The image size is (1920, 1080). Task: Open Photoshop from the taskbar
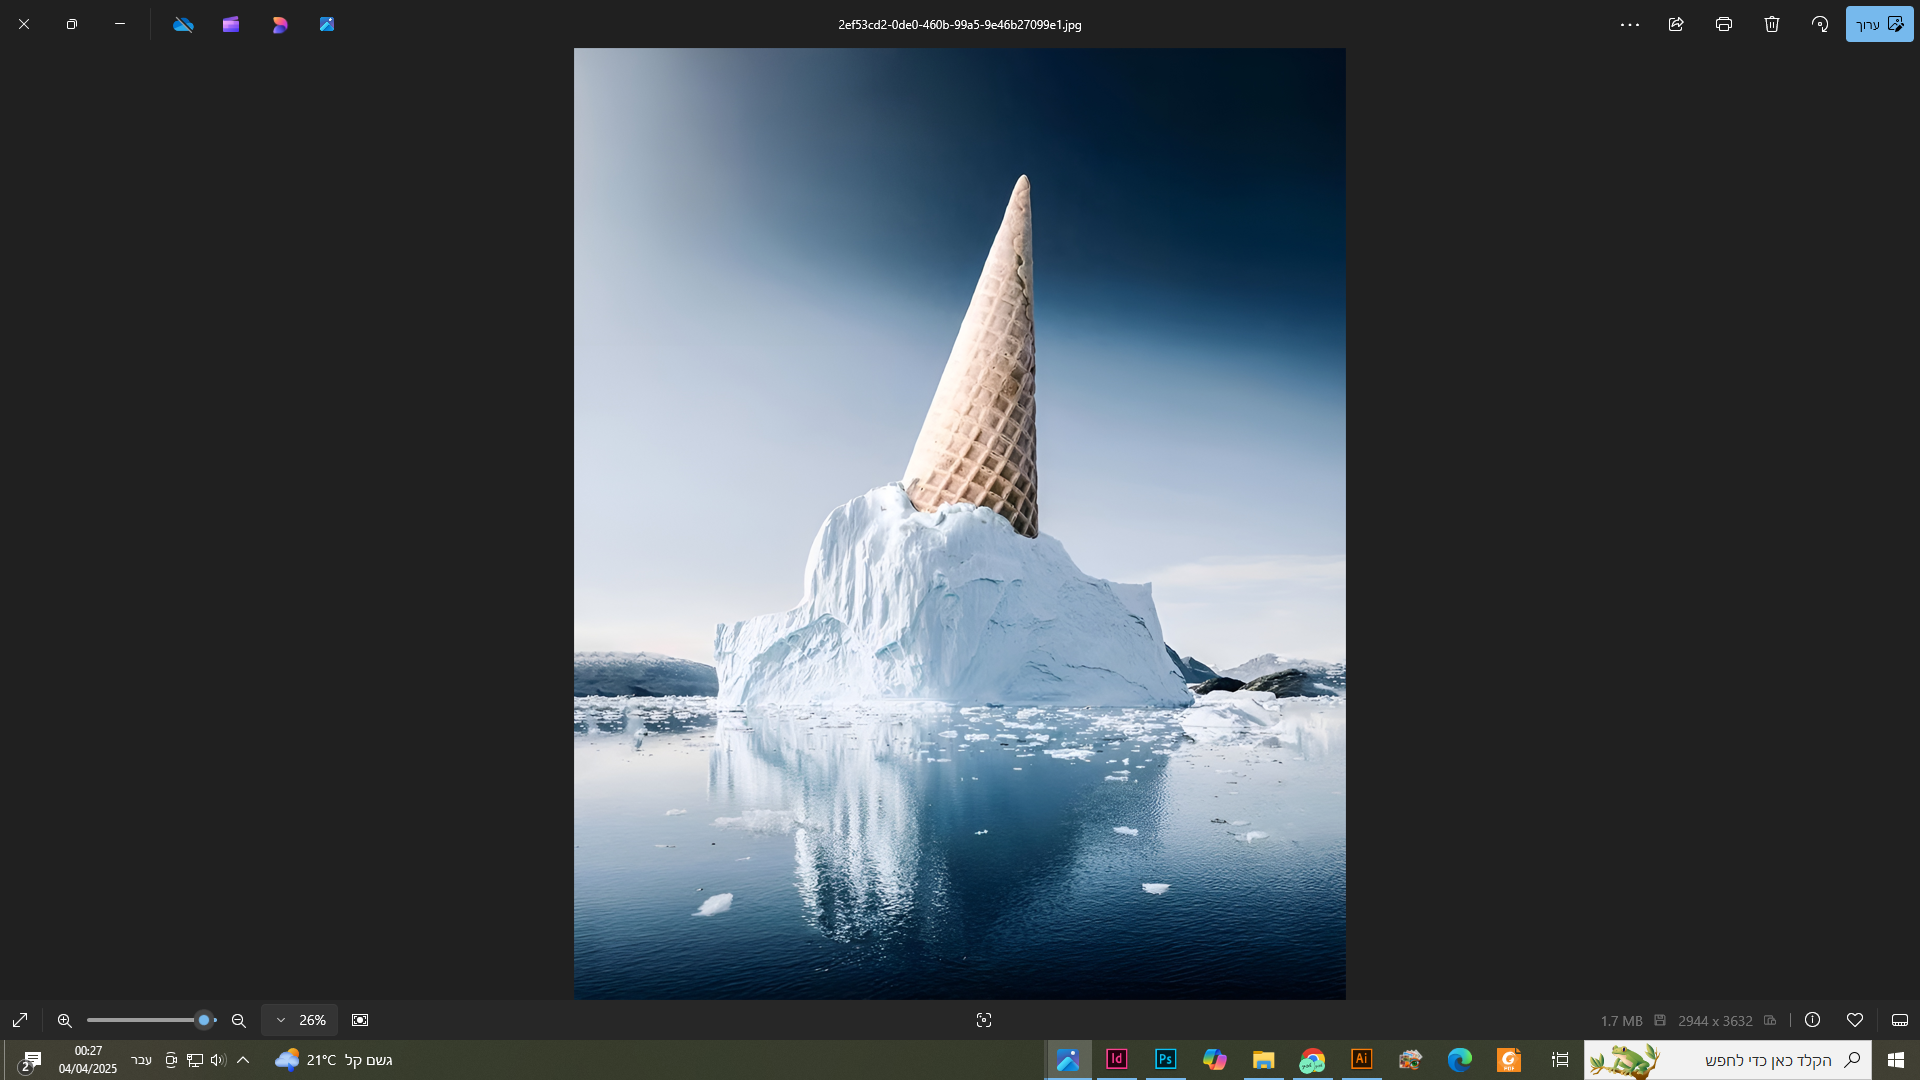[x=1165, y=1059]
